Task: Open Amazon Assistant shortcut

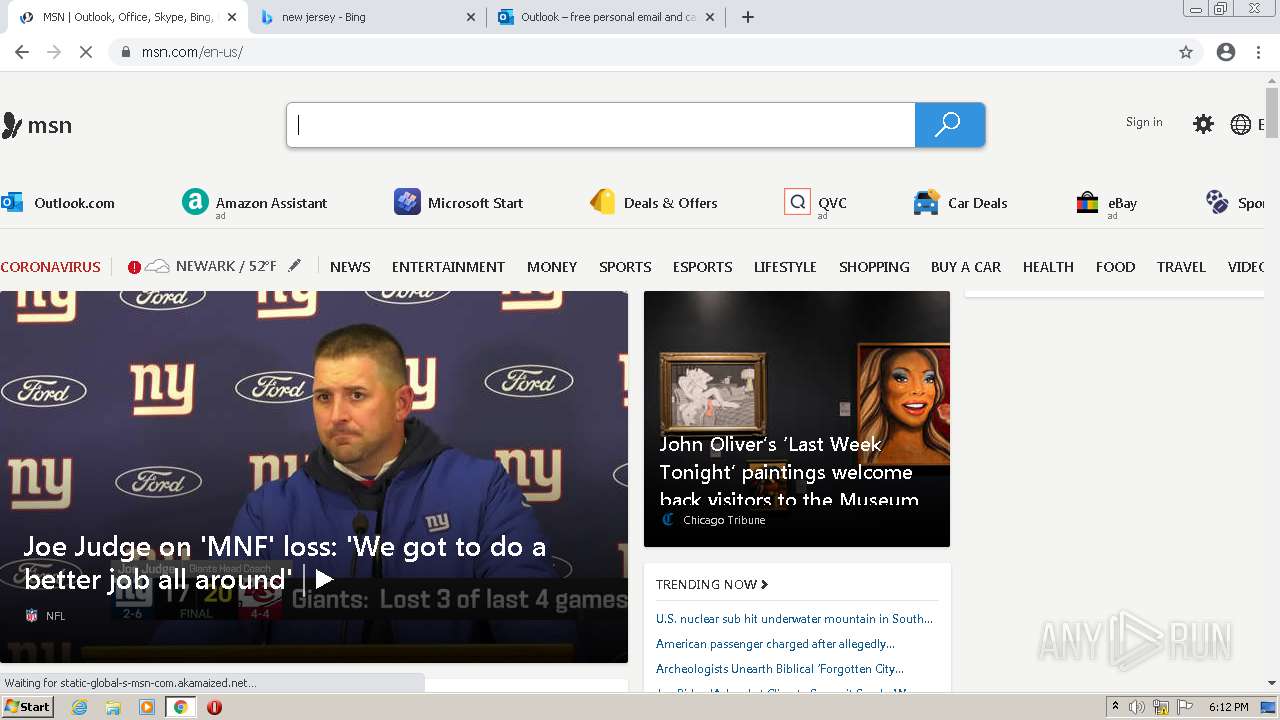Action: point(254,203)
